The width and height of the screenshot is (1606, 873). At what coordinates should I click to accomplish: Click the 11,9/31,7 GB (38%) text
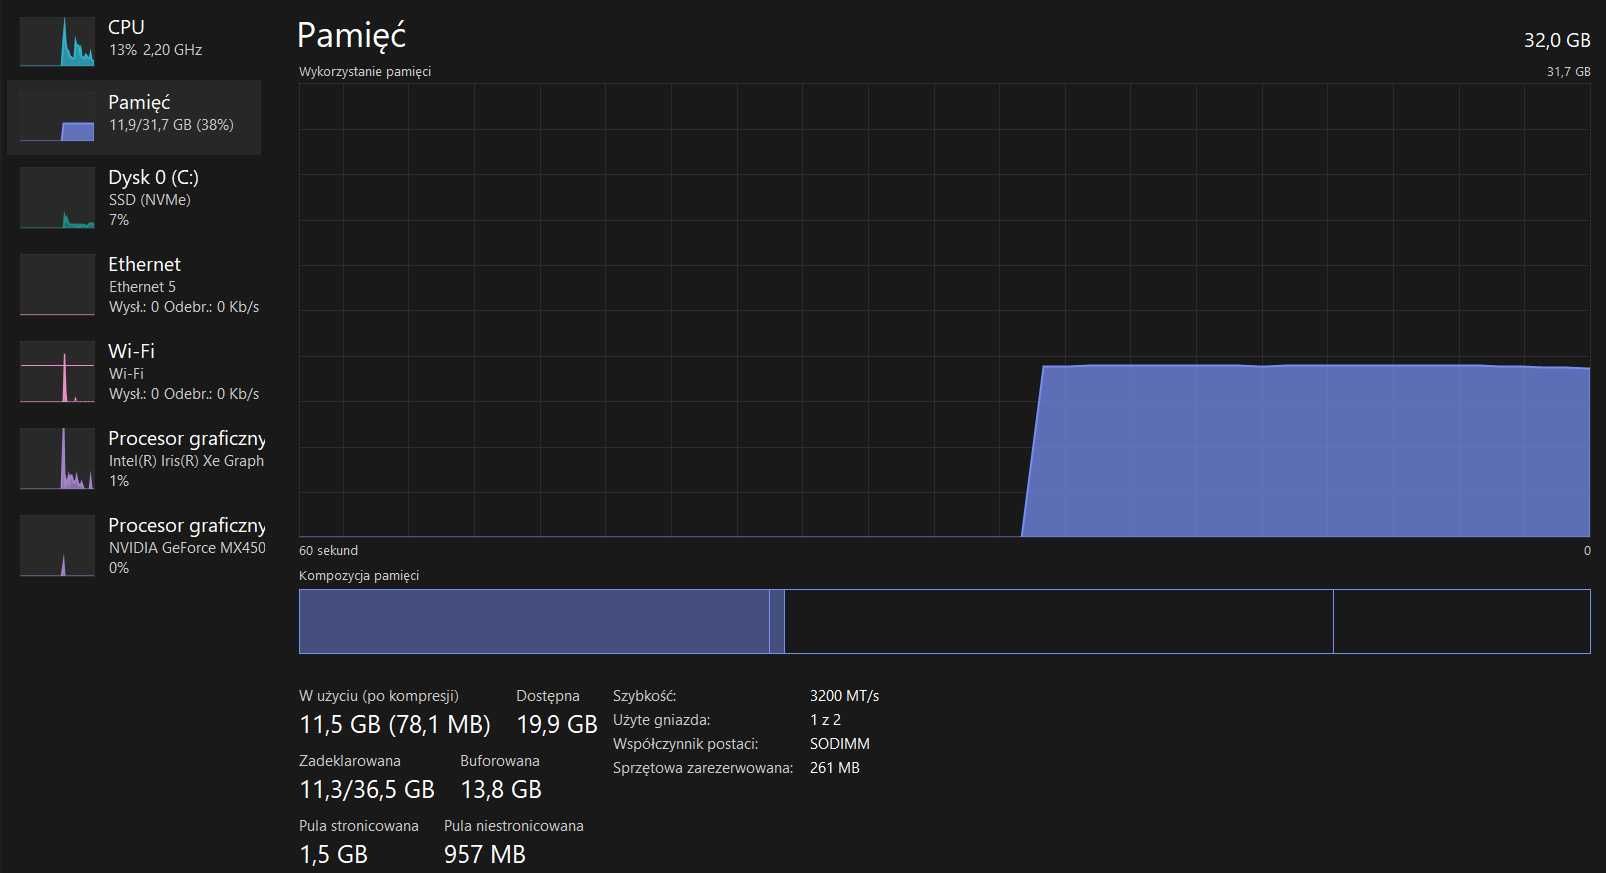coord(171,125)
